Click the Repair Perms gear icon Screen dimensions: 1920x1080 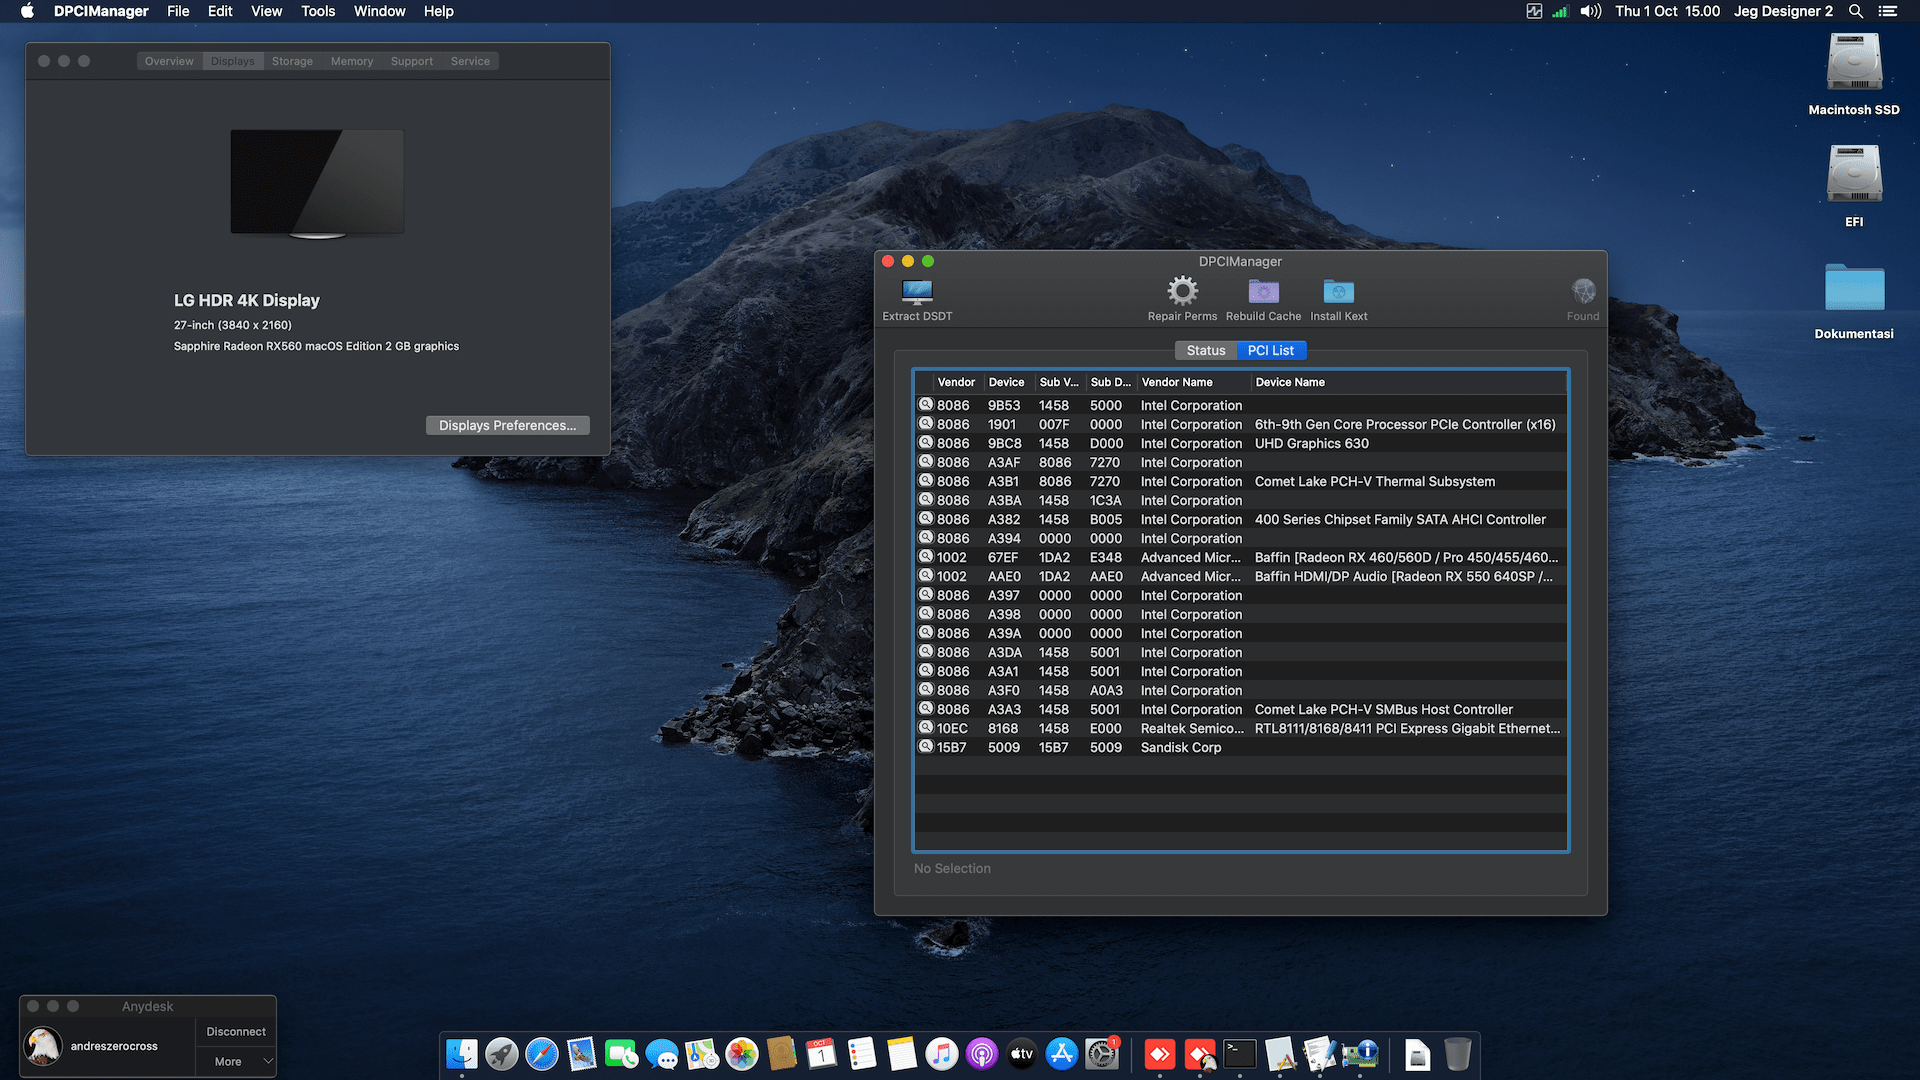pyautogui.click(x=1183, y=291)
